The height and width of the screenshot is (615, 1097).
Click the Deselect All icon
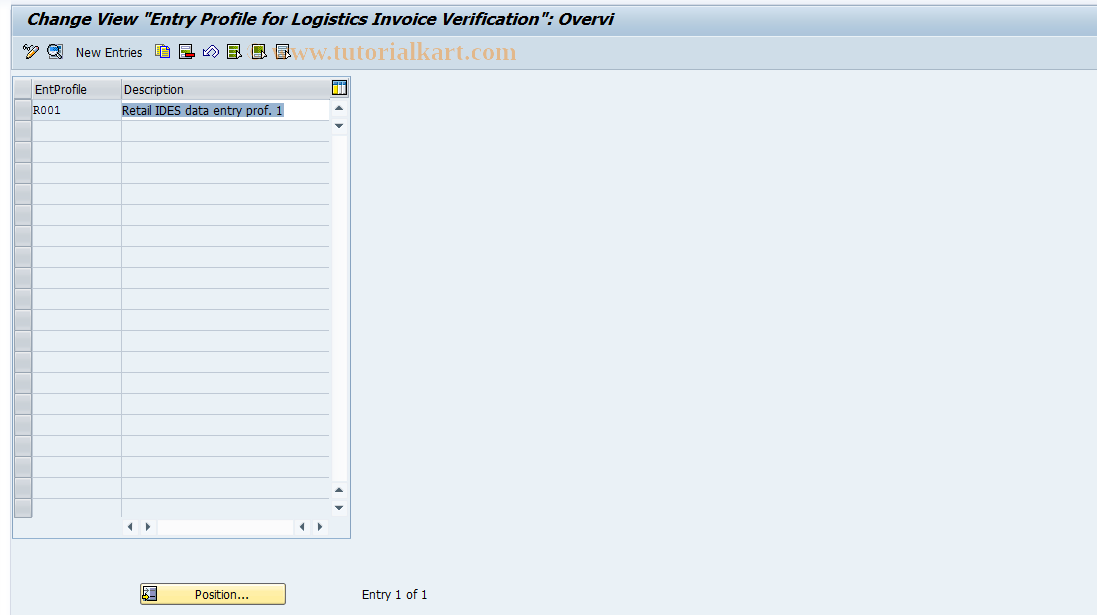coord(283,52)
